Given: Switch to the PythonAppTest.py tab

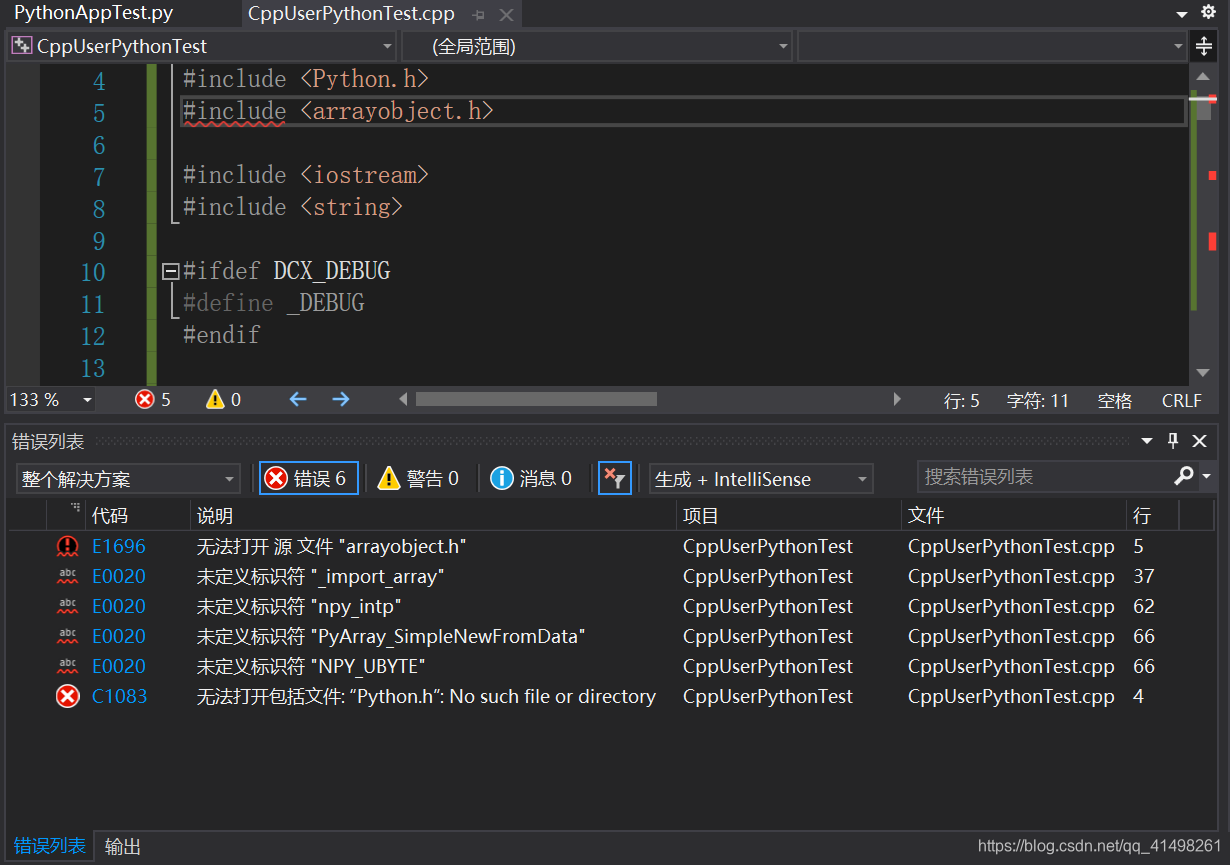Looking at the screenshot, I should pyautogui.click(x=93, y=13).
